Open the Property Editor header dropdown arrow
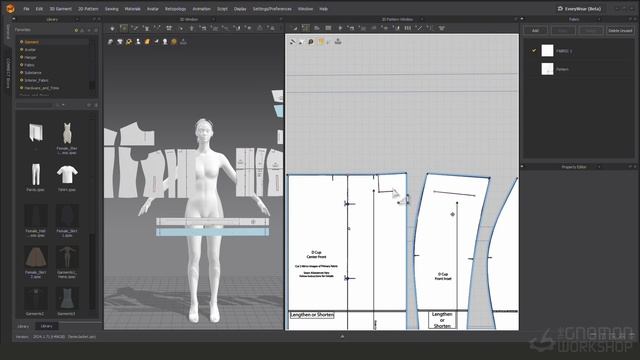This screenshot has width=640, height=360. pyautogui.click(x=599, y=167)
